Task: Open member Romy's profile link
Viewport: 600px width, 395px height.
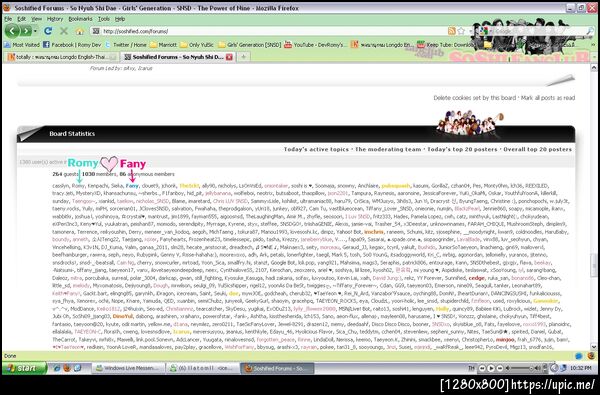Action: point(78,186)
